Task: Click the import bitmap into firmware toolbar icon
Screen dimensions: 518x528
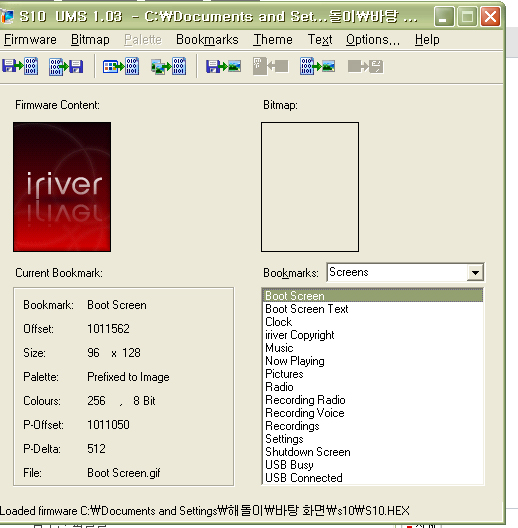Action: (168, 66)
